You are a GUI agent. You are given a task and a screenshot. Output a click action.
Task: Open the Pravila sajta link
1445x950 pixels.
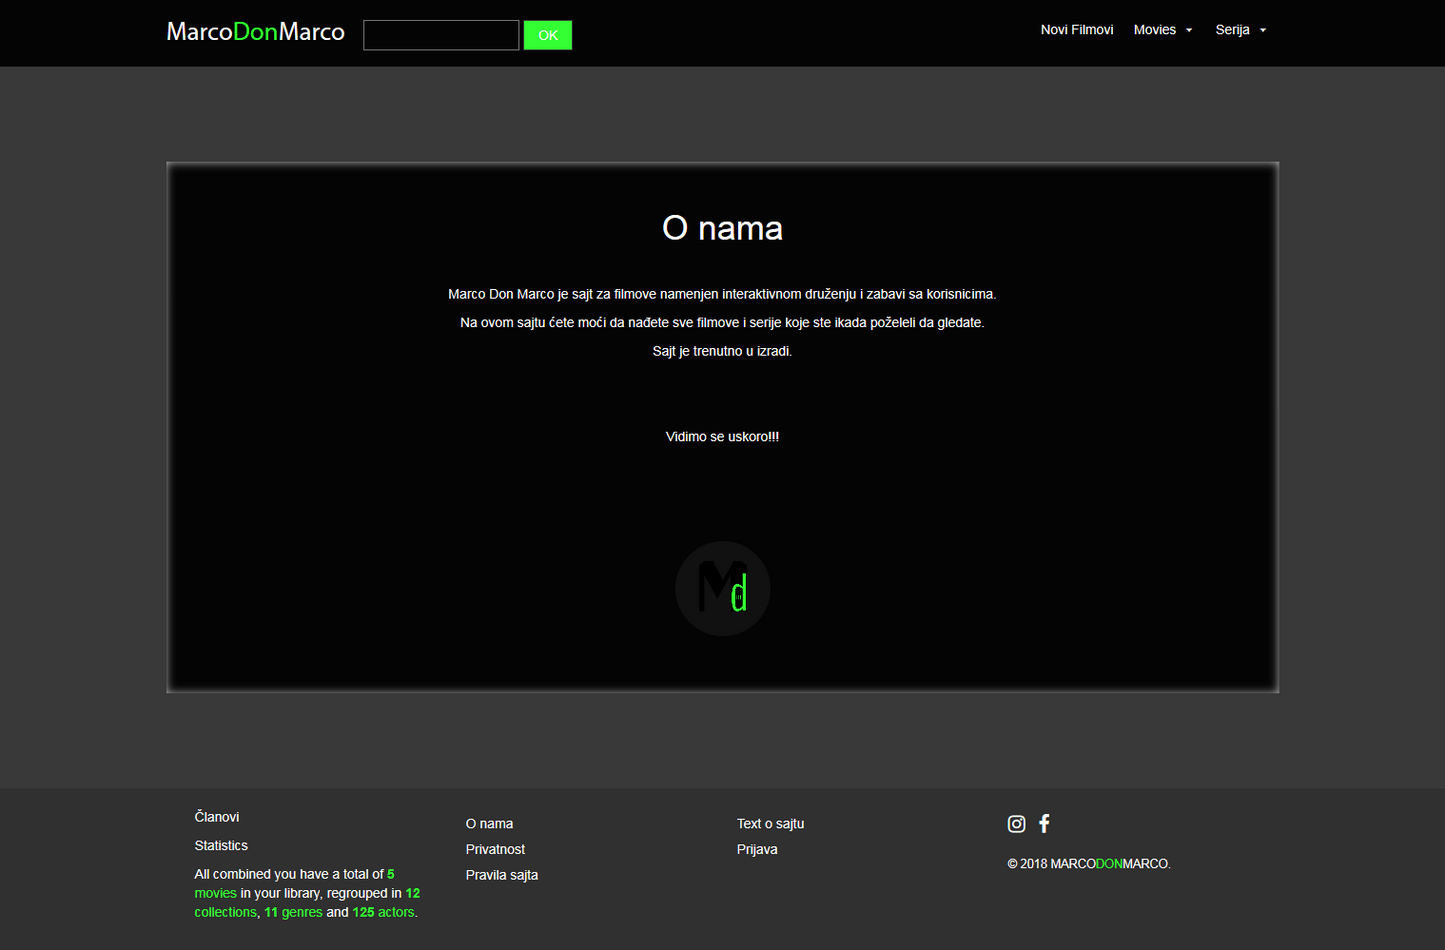502,875
